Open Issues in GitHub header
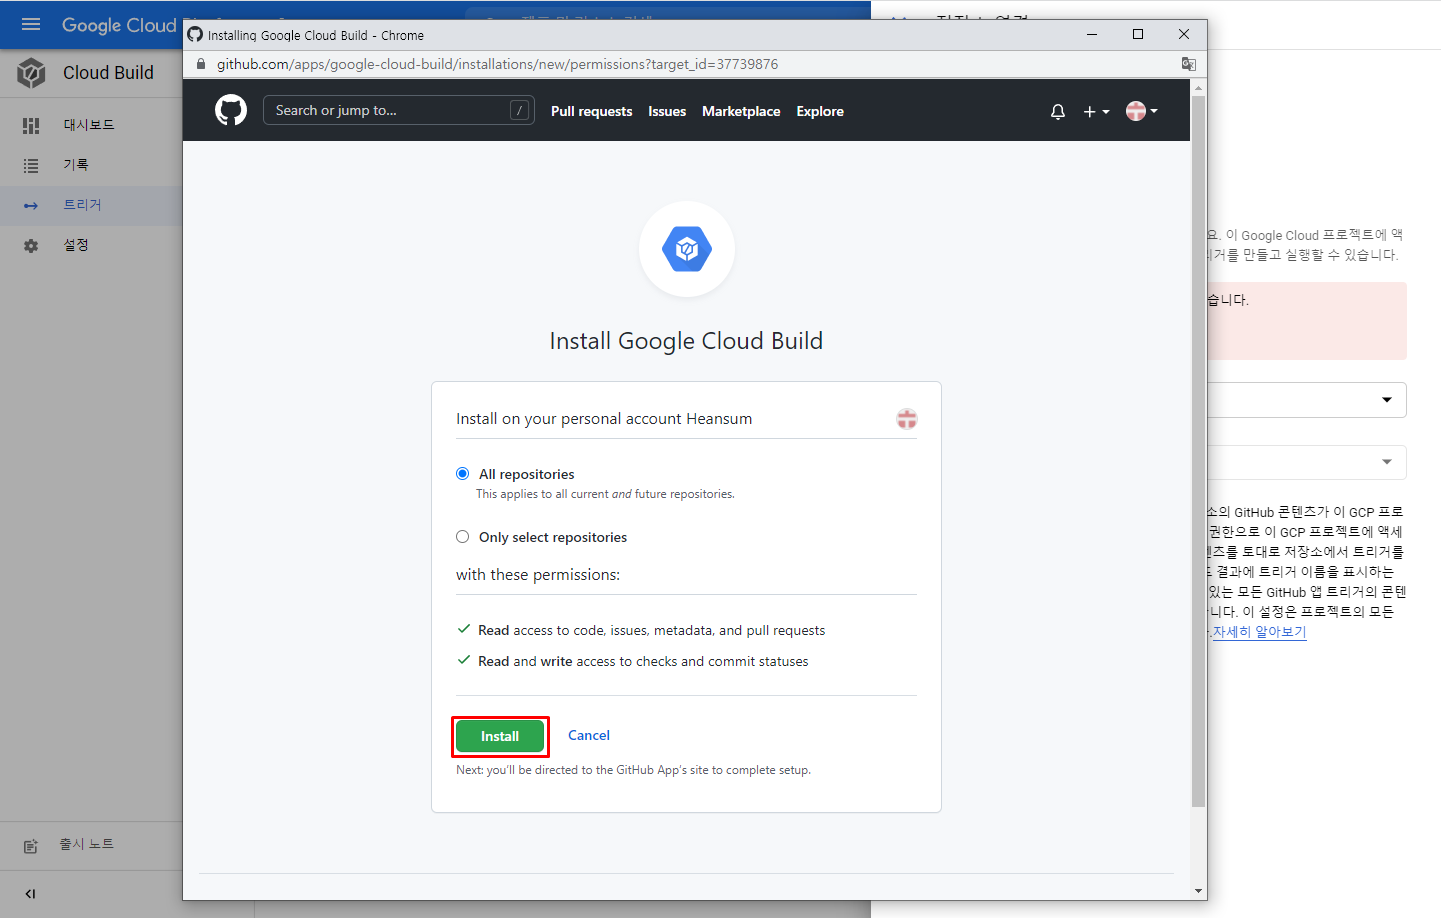This screenshot has height=918, width=1441. point(667,111)
